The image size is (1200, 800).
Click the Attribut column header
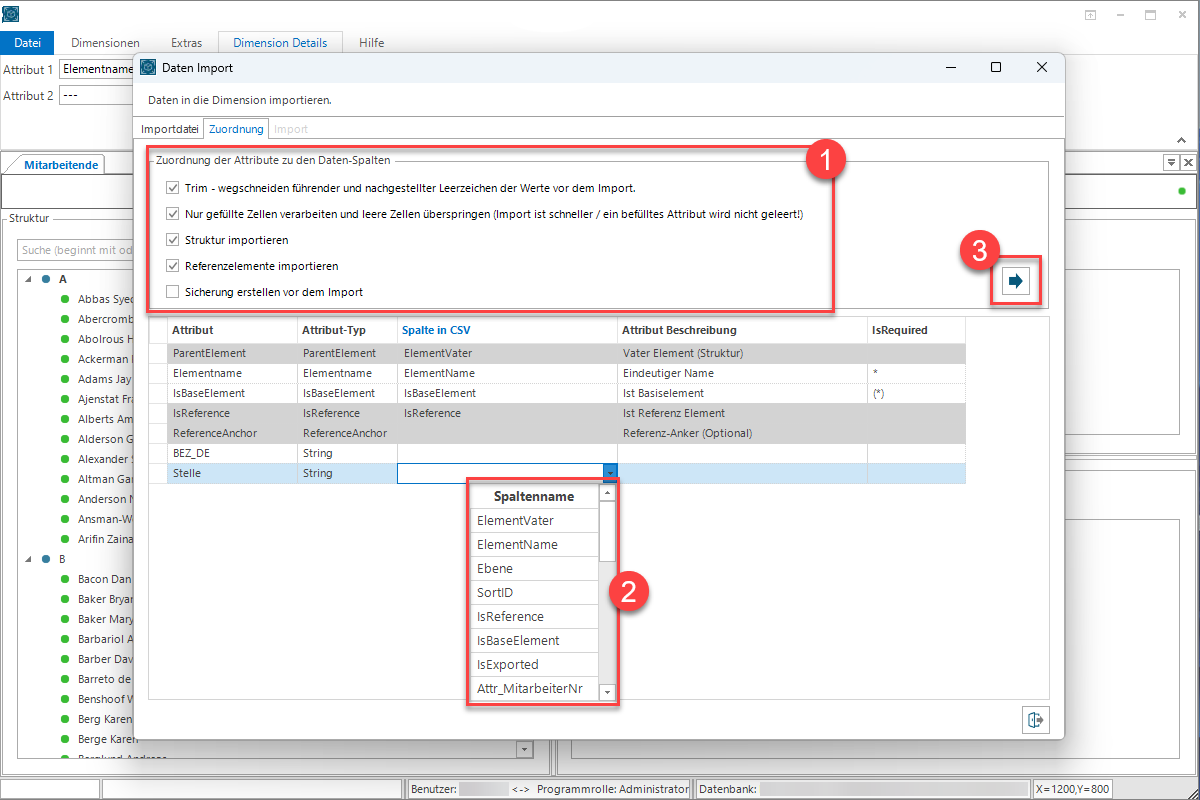click(232, 330)
